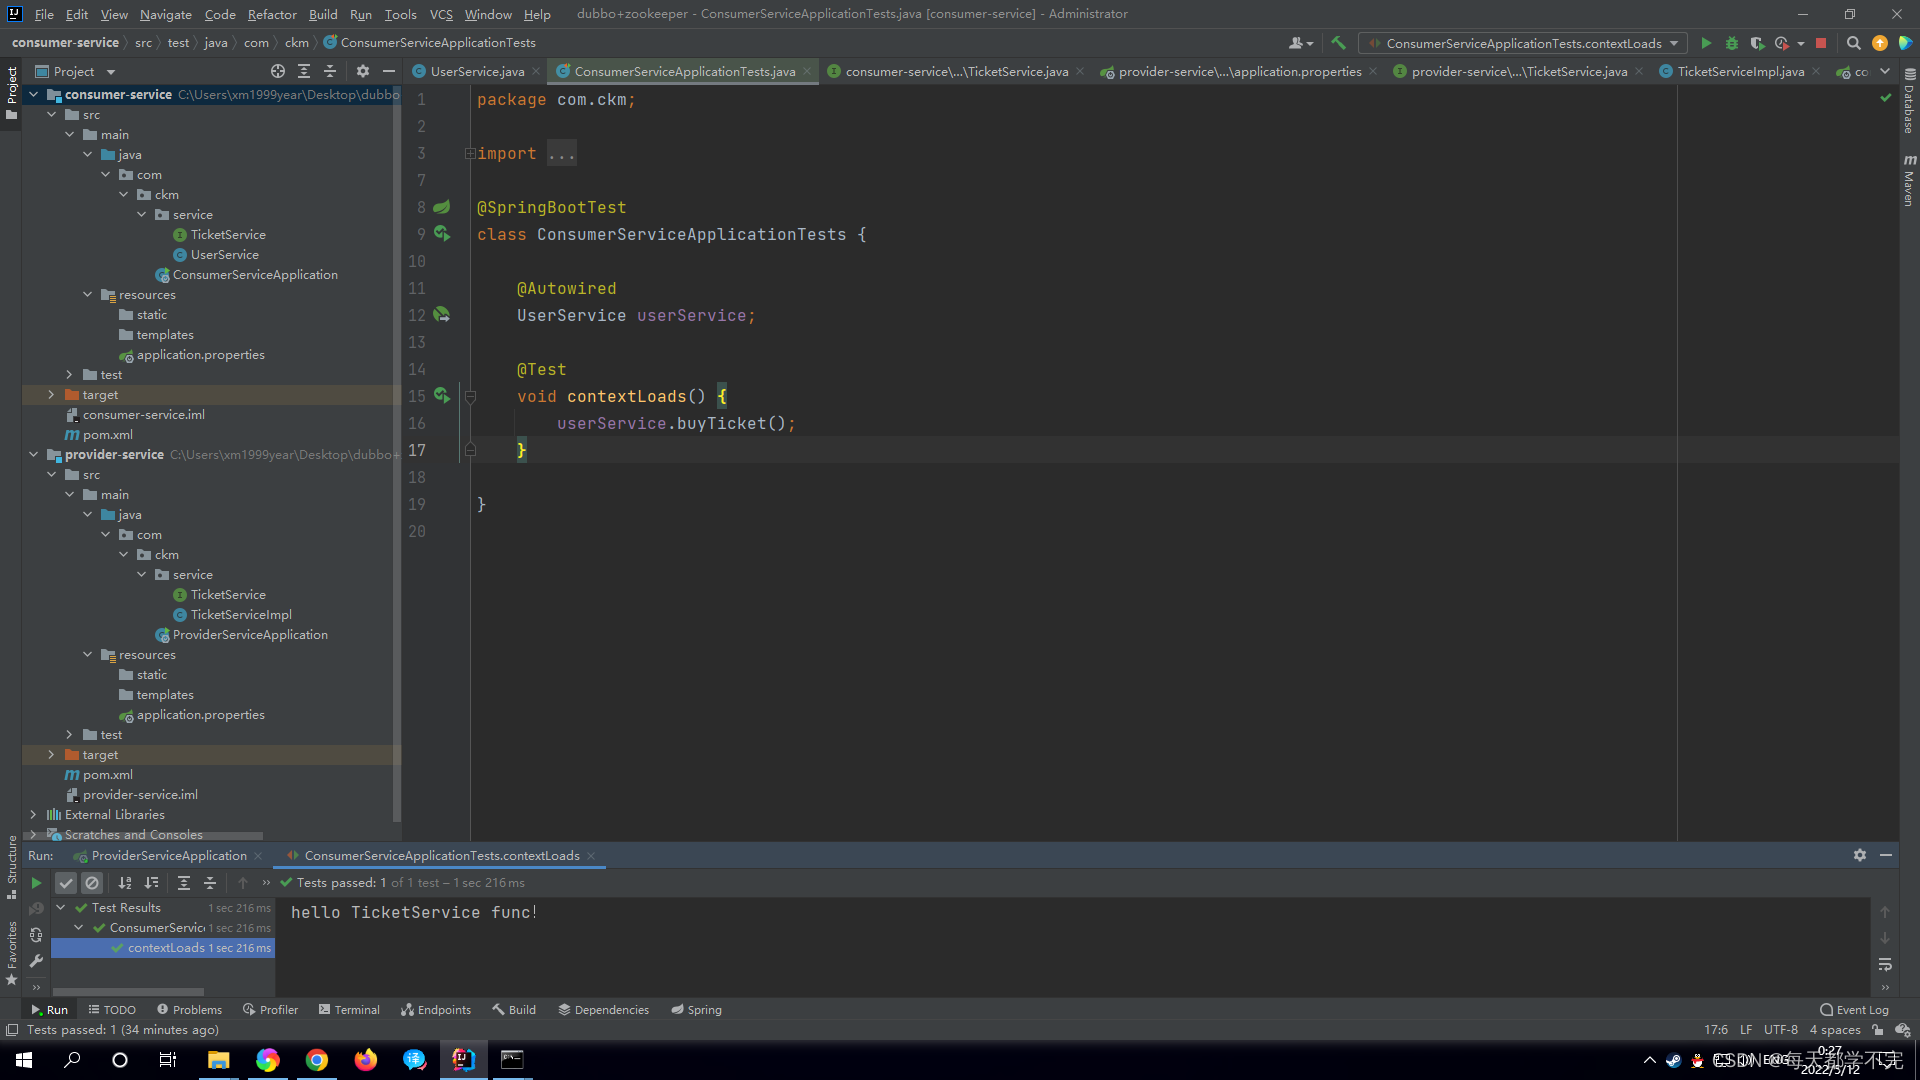Sort test results alphabetically
Screen dimensions: 1920x1080
[125, 883]
